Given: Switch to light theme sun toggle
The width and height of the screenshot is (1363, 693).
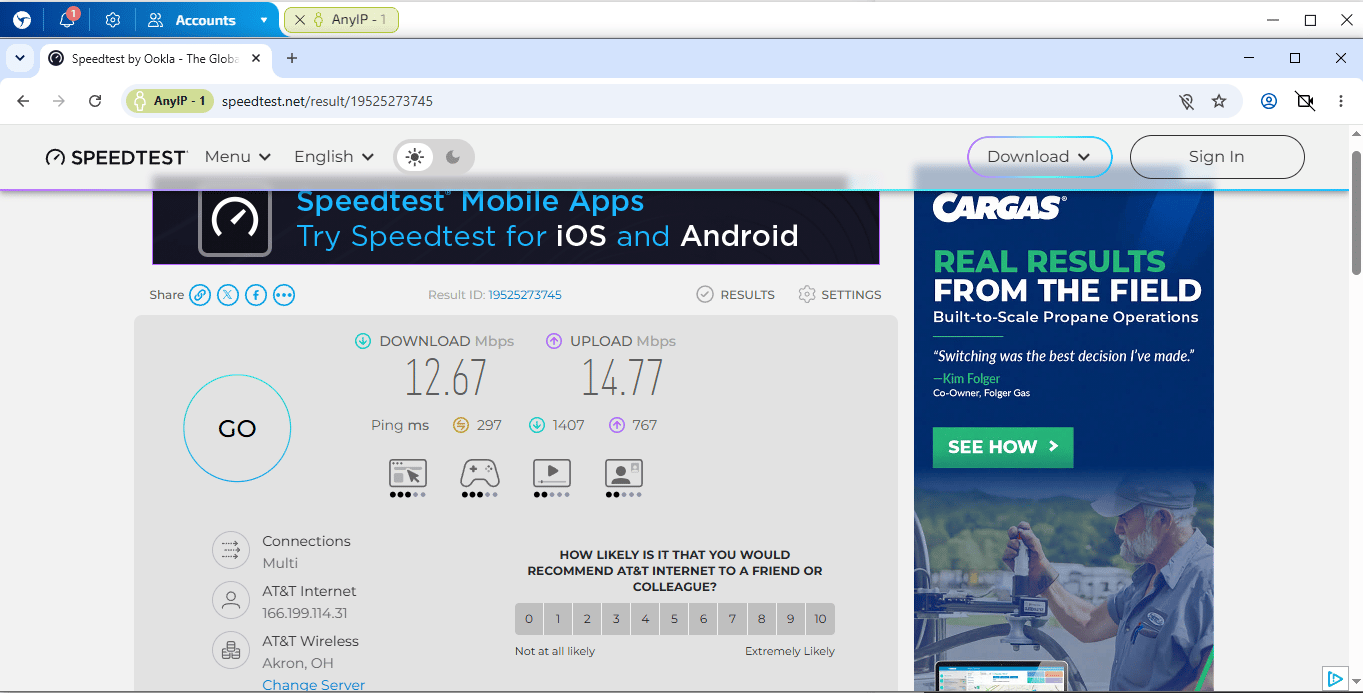Looking at the screenshot, I should [x=415, y=157].
